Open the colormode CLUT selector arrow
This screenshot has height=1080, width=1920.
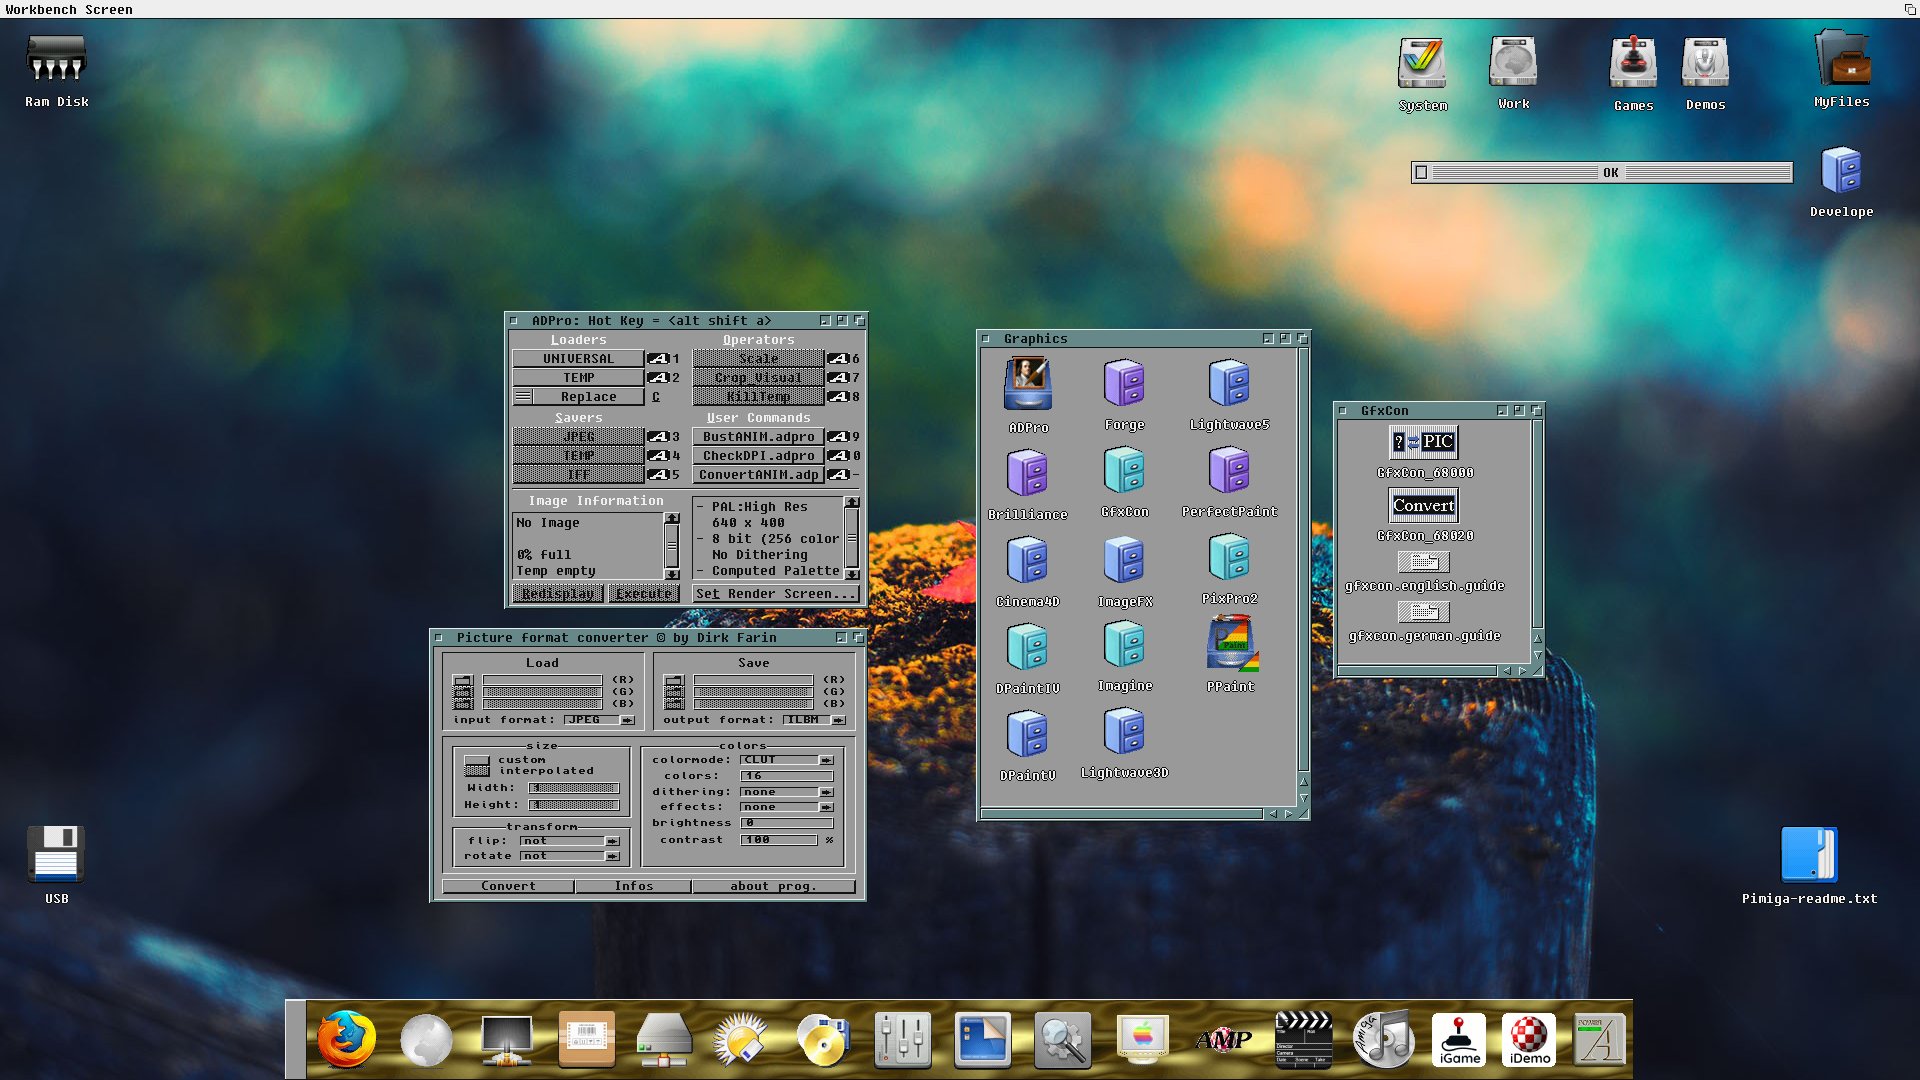[x=826, y=760]
